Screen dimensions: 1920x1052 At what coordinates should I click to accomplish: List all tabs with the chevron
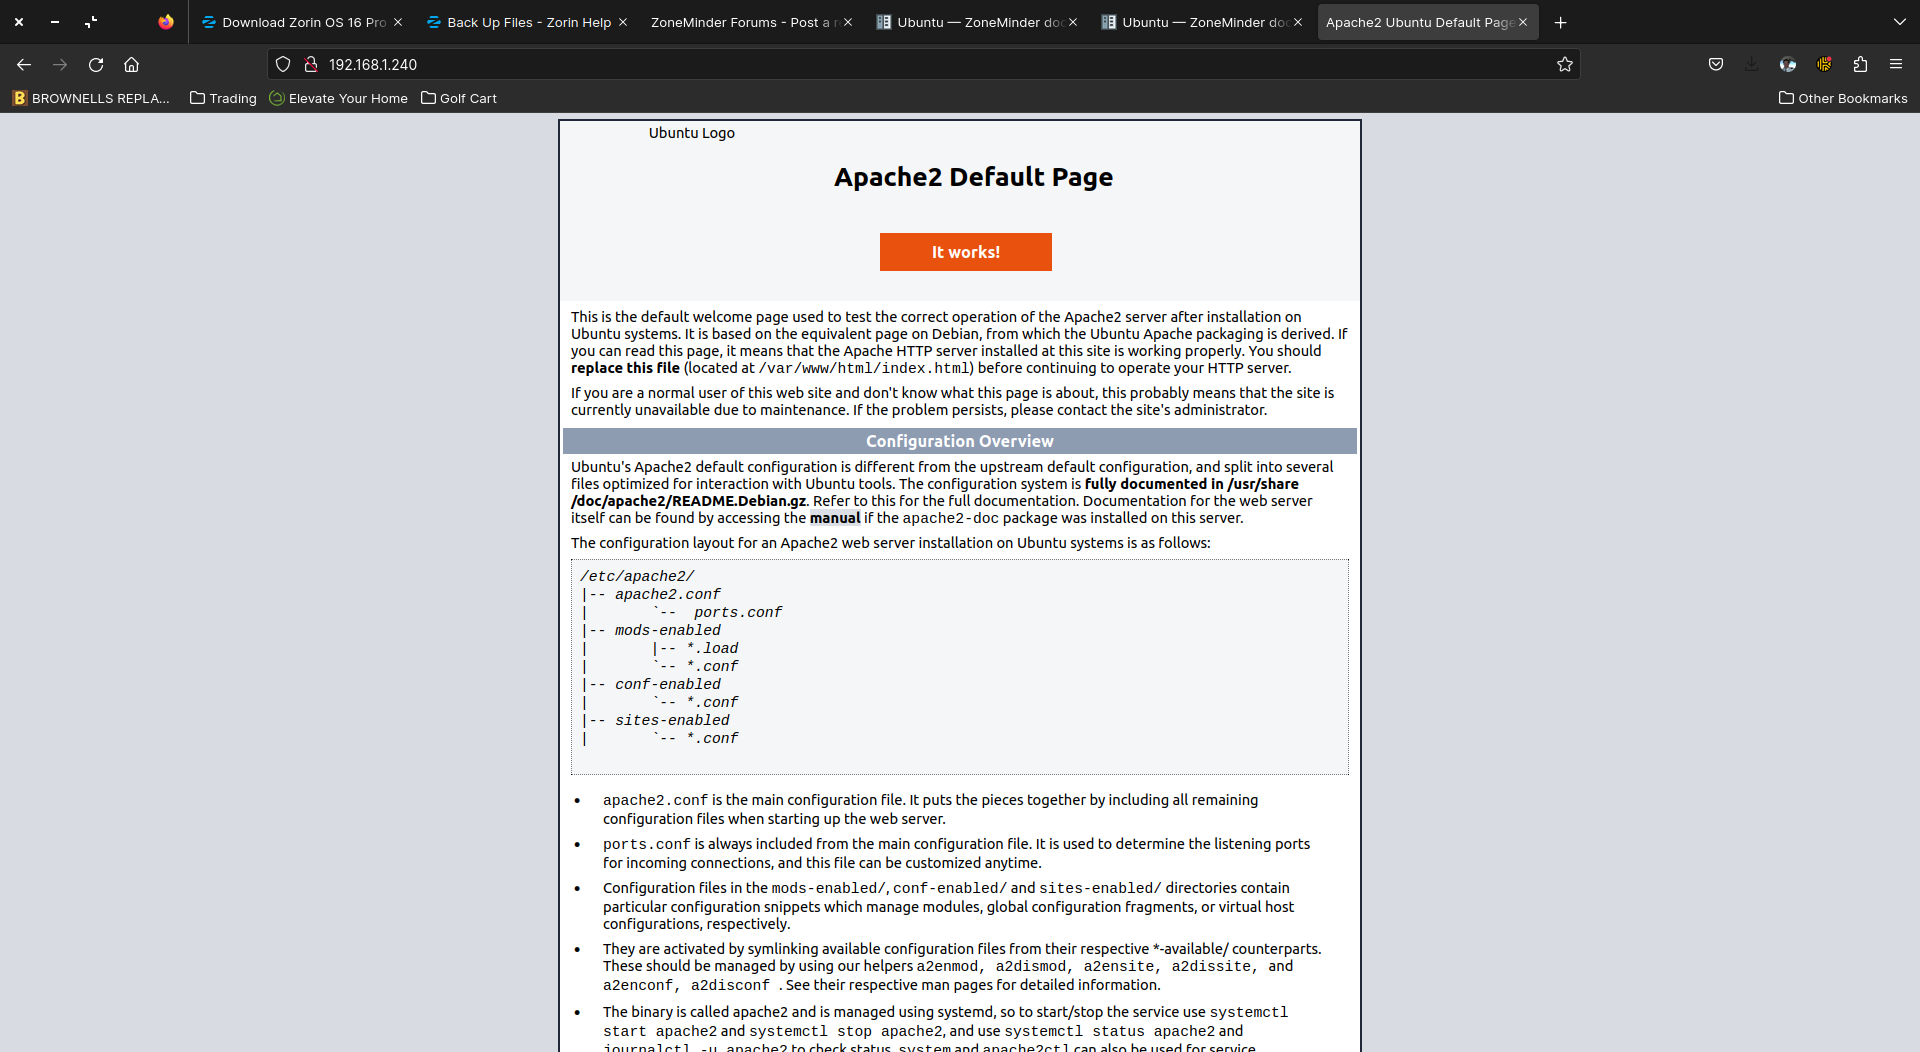click(x=1900, y=22)
